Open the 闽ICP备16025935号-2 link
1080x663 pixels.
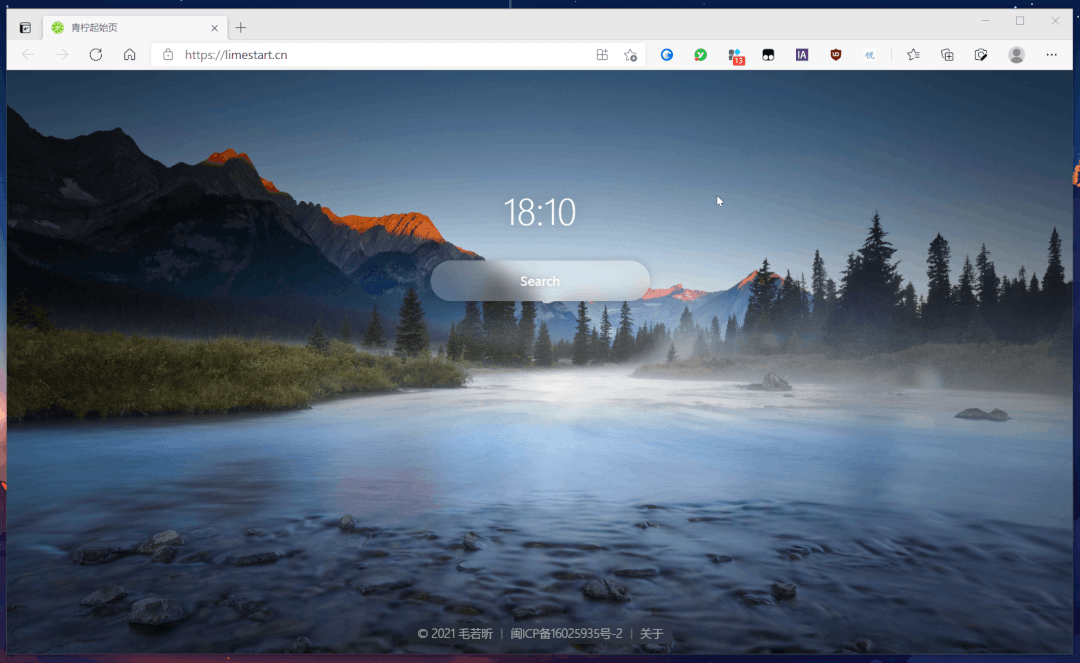(566, 633)
